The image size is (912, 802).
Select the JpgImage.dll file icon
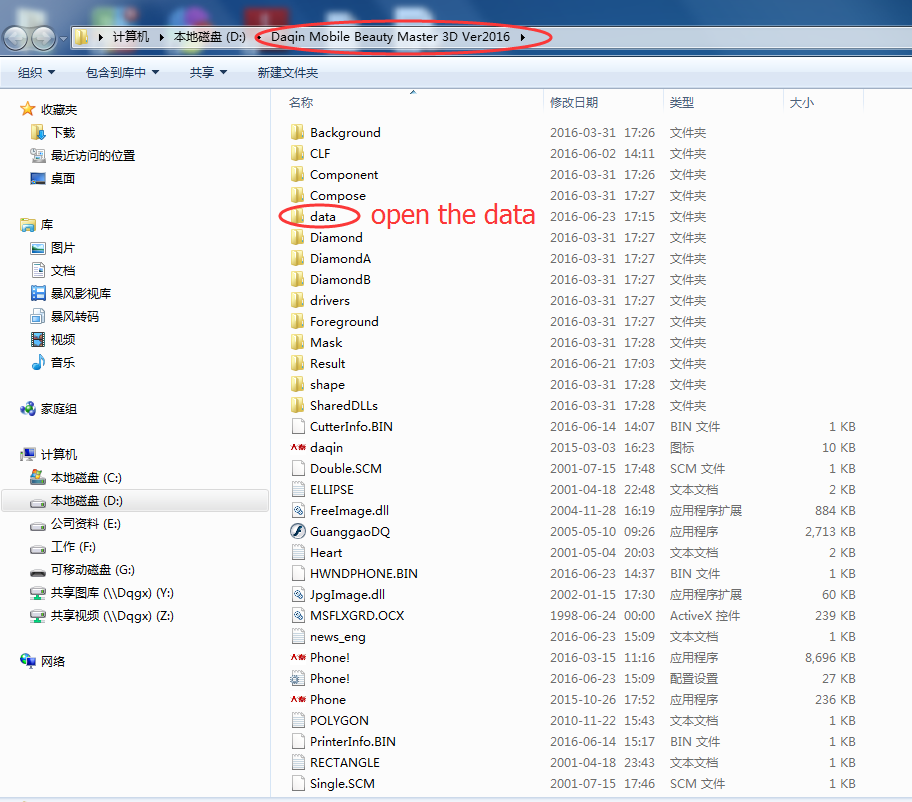coord(298,594)
